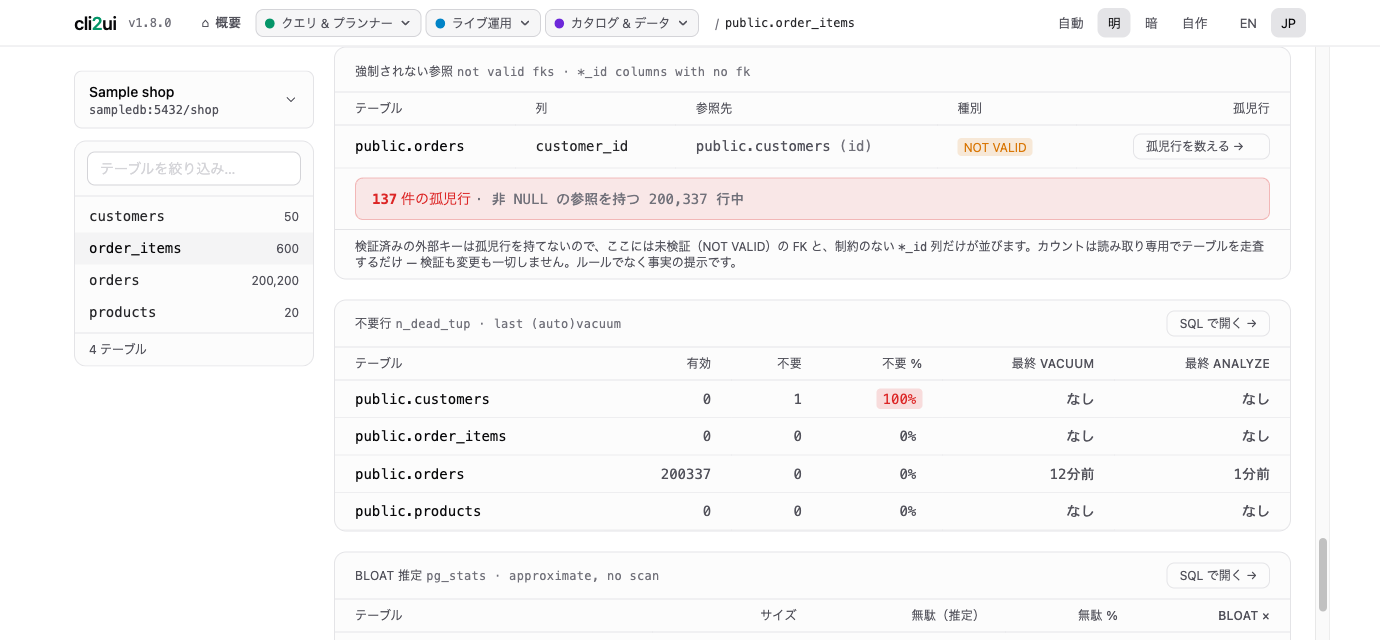
Task: Click the 100% dead percent badge
Action: pyautogui.click(x=899, y=399)
